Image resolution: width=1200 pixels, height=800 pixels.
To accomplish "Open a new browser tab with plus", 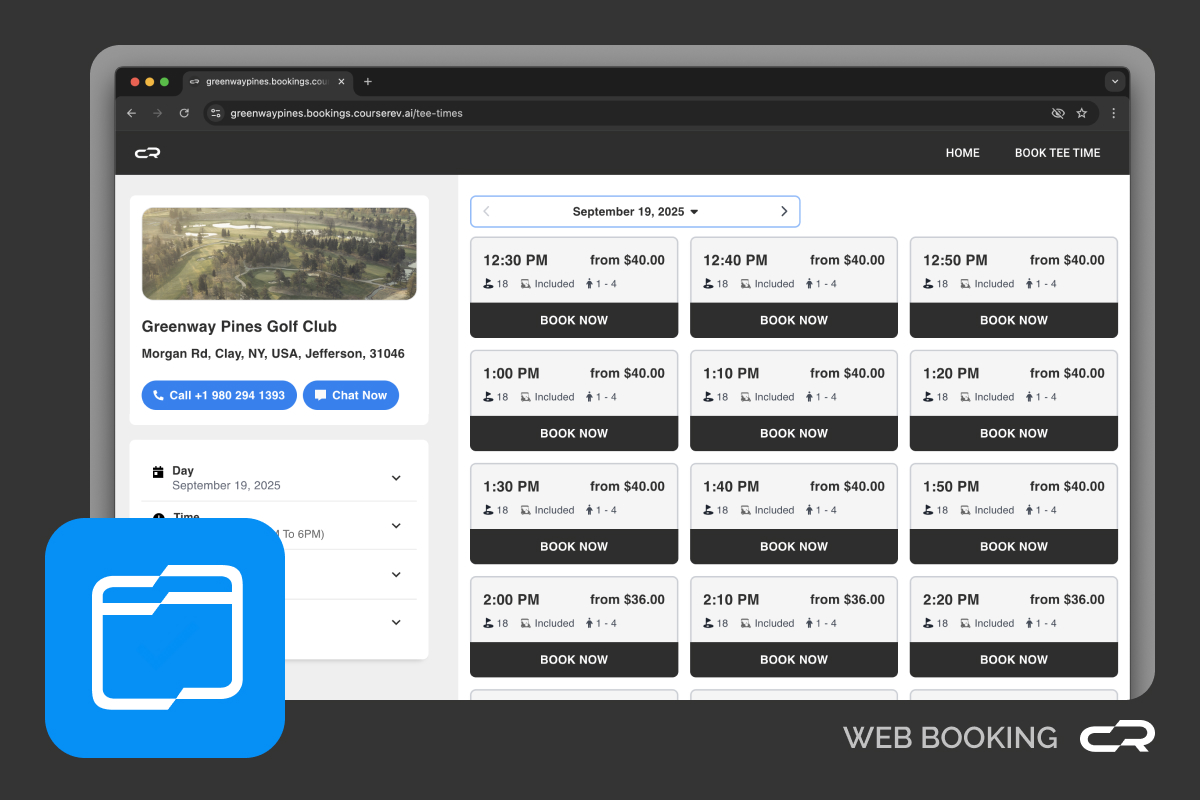I will point(368,81).
